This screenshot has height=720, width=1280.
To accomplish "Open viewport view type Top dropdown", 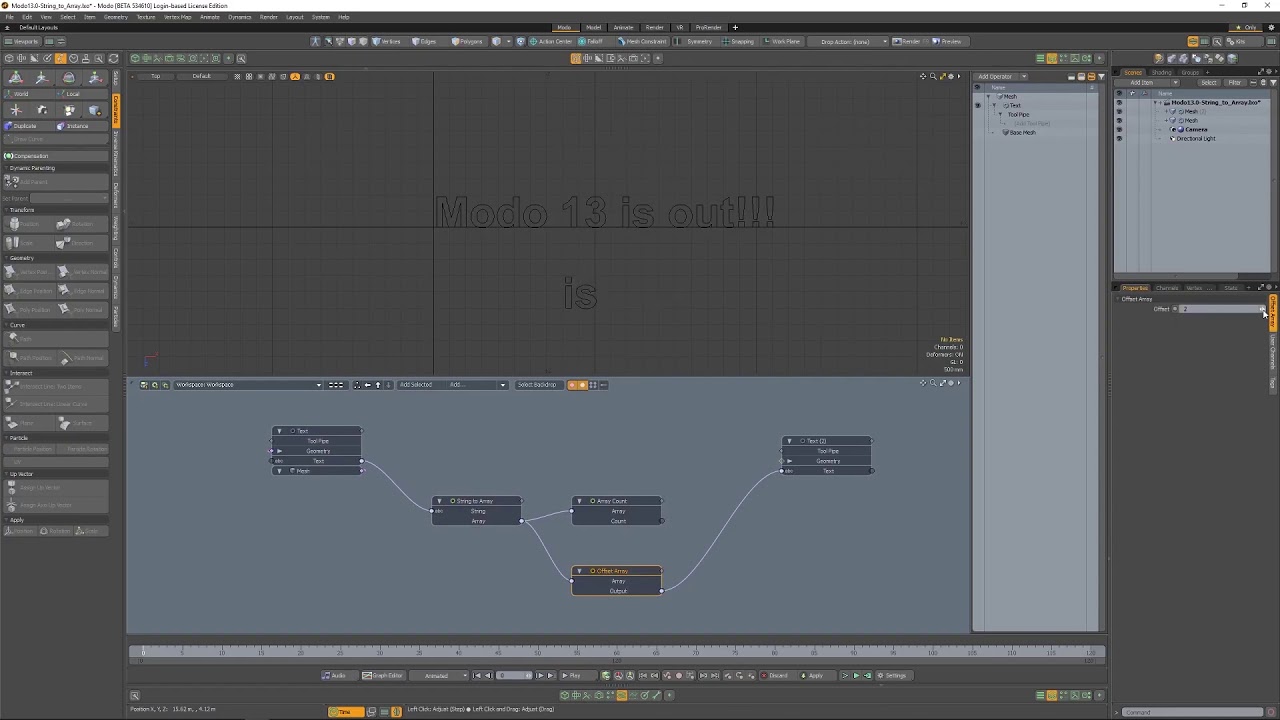I will (x=156, y=77).
